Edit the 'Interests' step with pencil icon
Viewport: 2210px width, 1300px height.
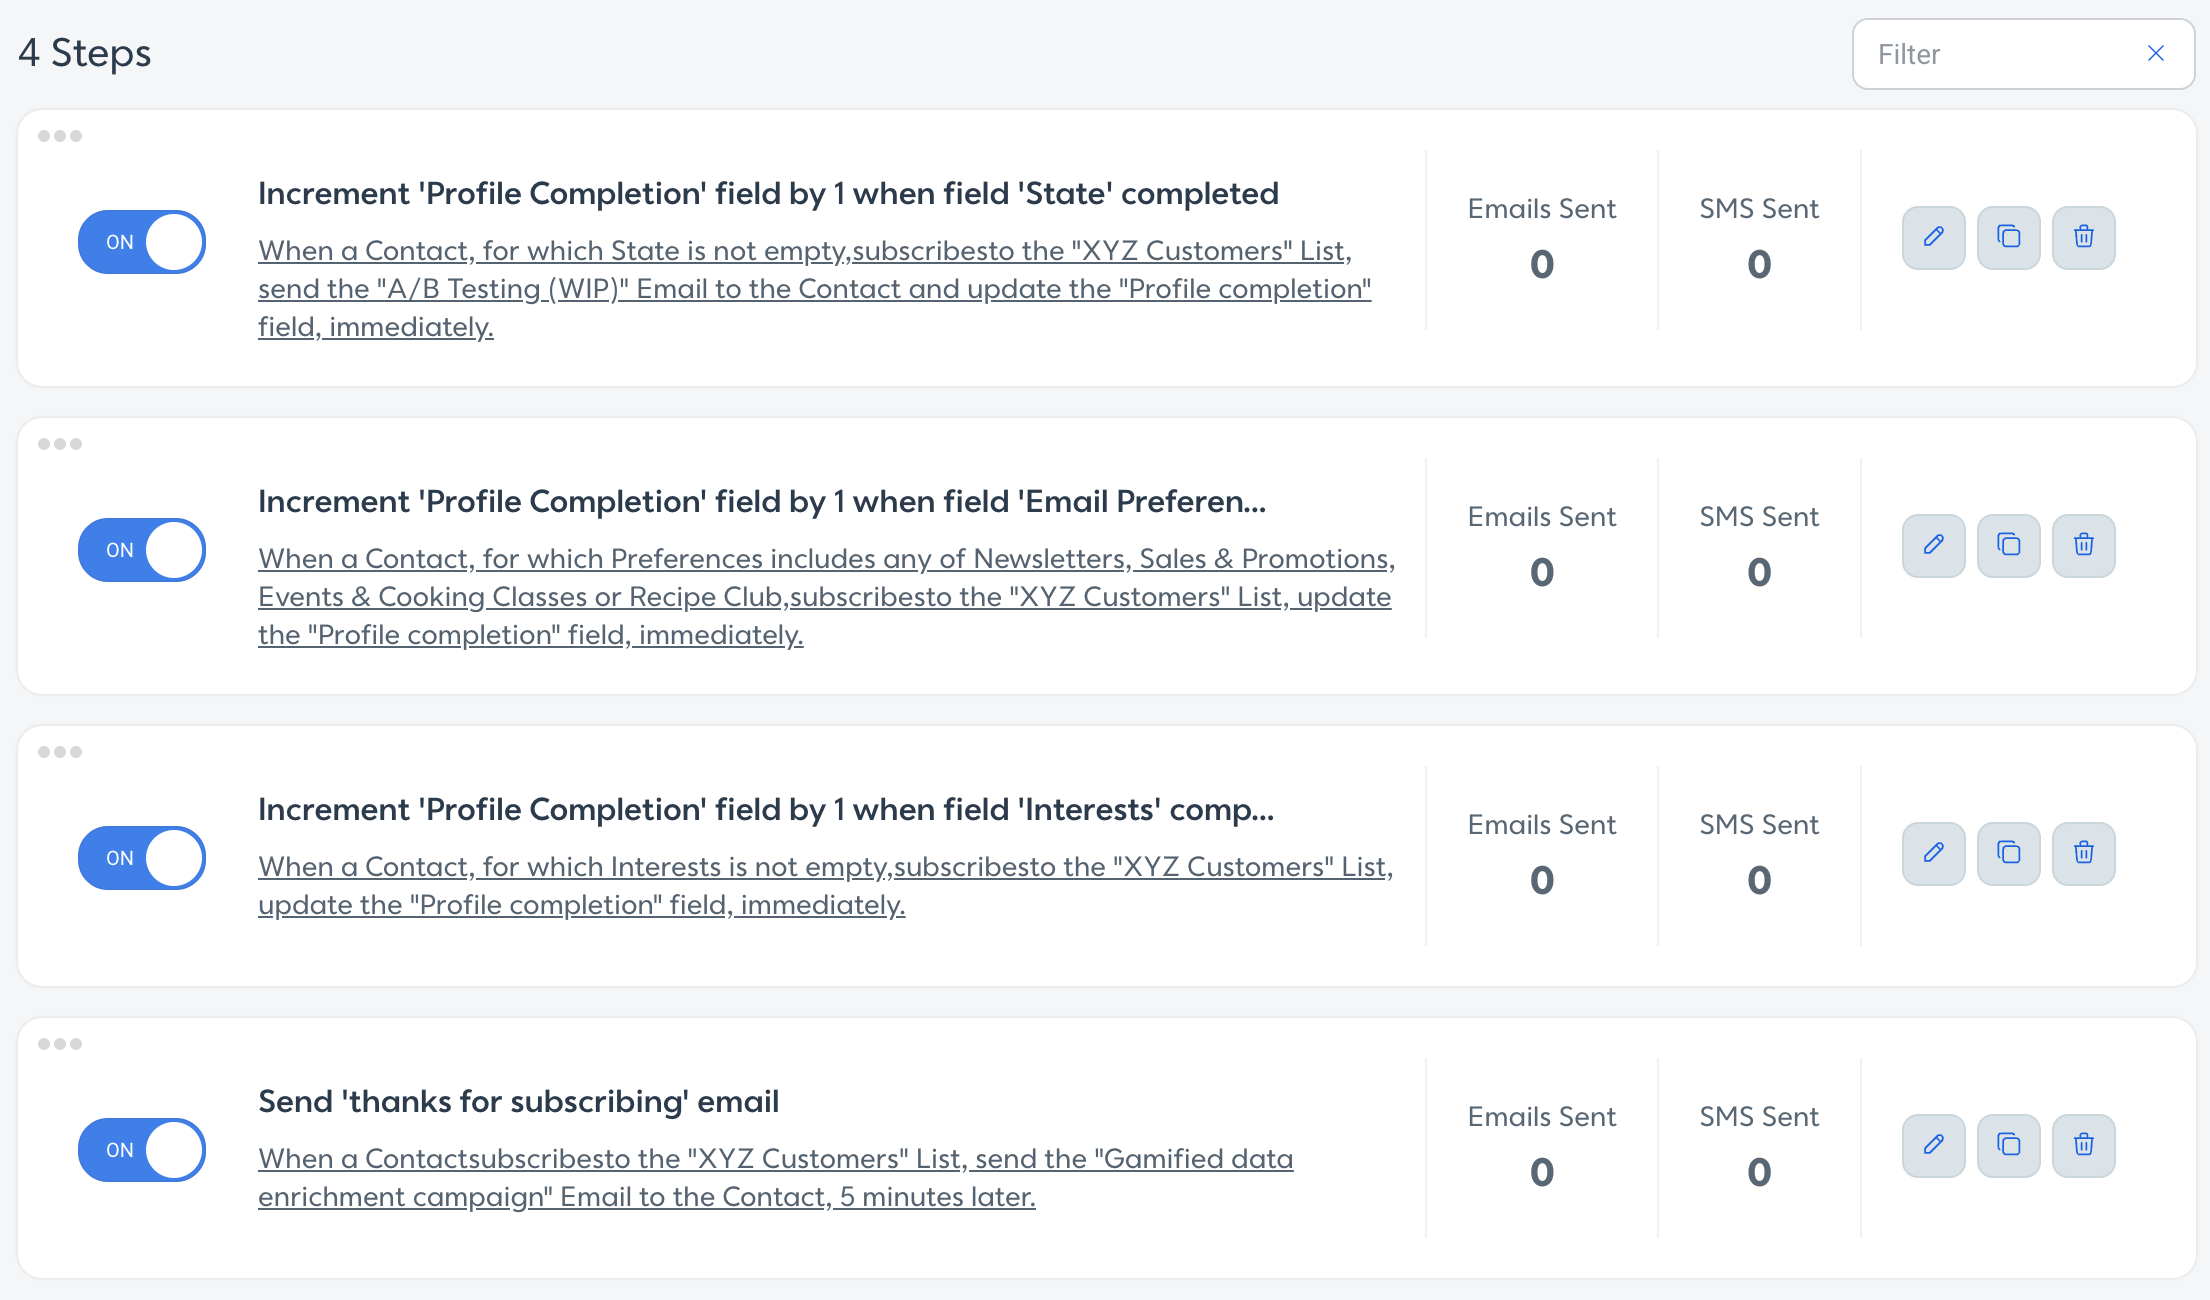coord(1933,854)
